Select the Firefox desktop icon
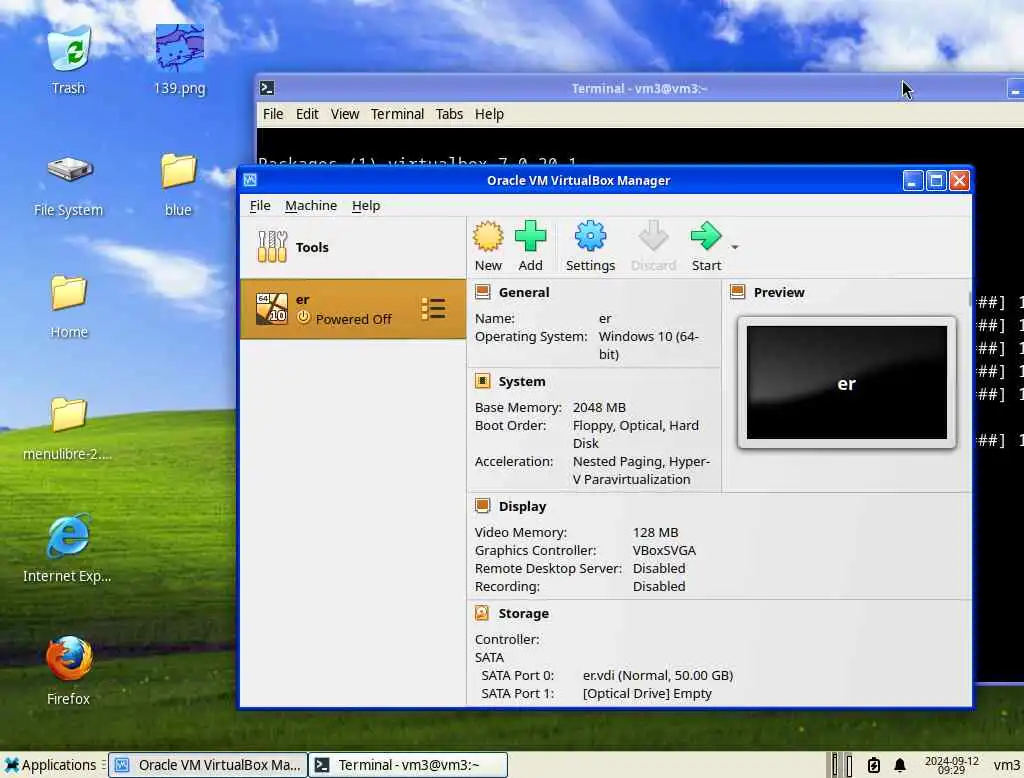Image resolution: width=1024 pixels, height=778 pixels. (x=69, y=670)
